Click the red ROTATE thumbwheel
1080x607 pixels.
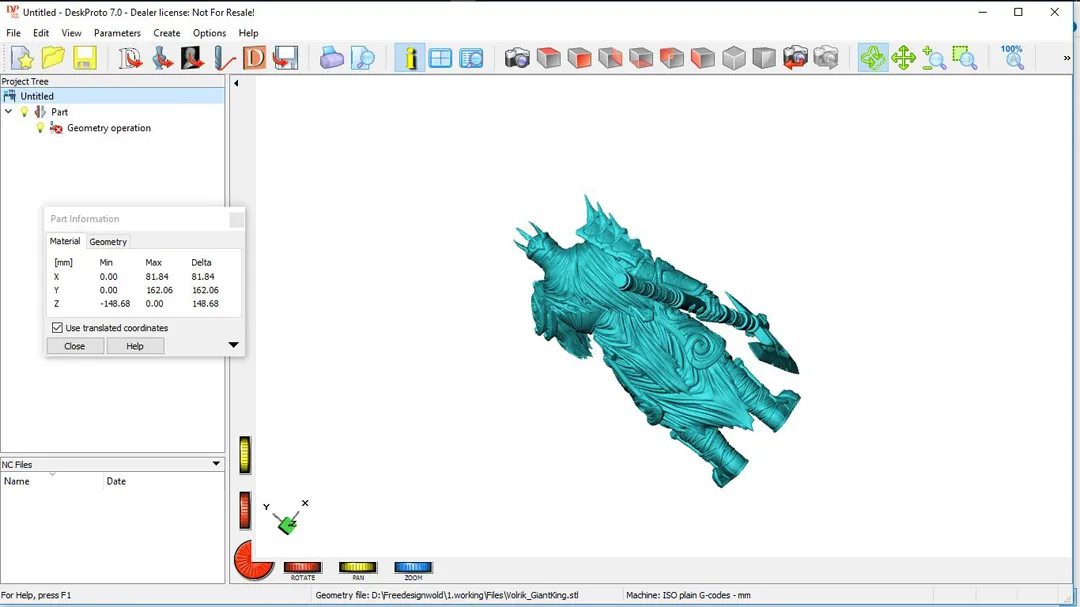(302, 567)
